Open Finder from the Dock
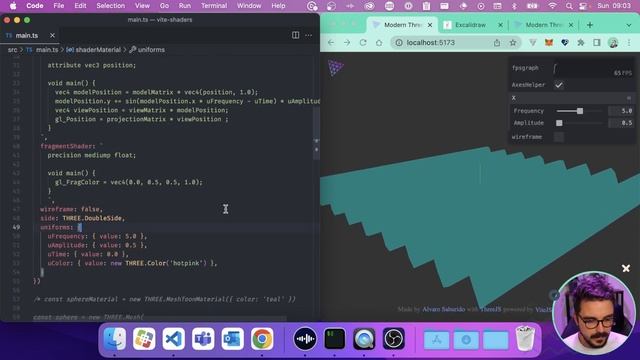Image resolution: width=640 pixels, height=360 pixels. (115, 339)
